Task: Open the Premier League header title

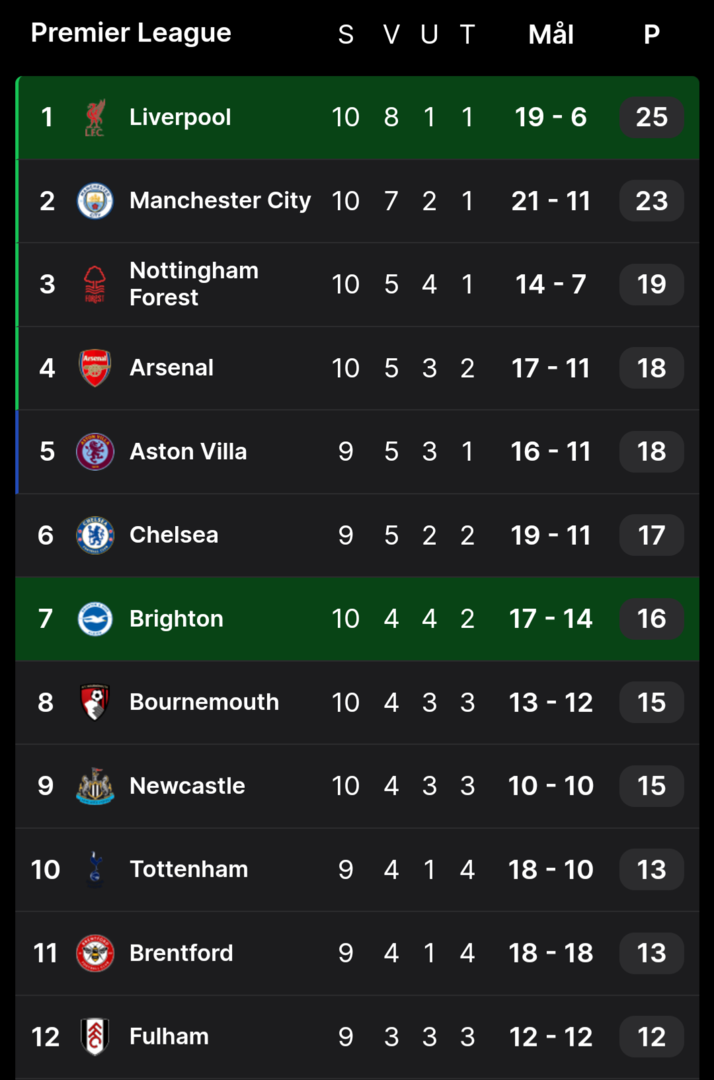Action: [131, 33]
